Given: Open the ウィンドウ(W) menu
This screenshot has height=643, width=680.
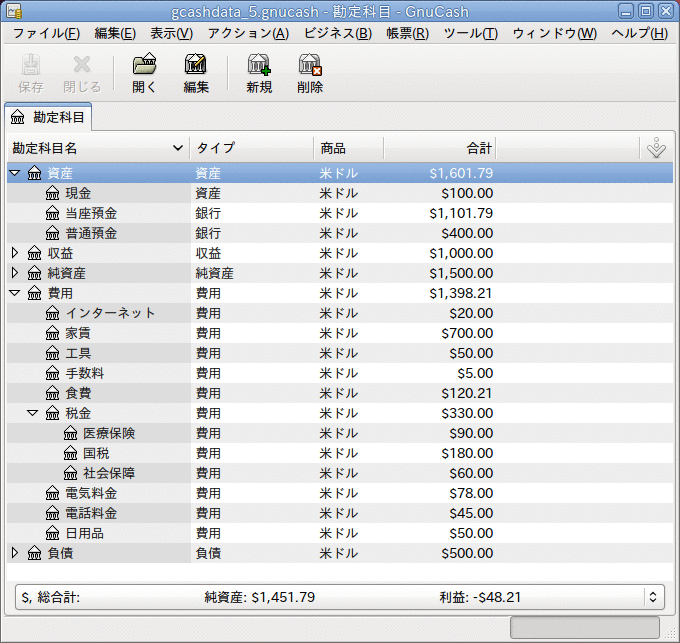Looking at the screenshot, I should coord(554,33).
